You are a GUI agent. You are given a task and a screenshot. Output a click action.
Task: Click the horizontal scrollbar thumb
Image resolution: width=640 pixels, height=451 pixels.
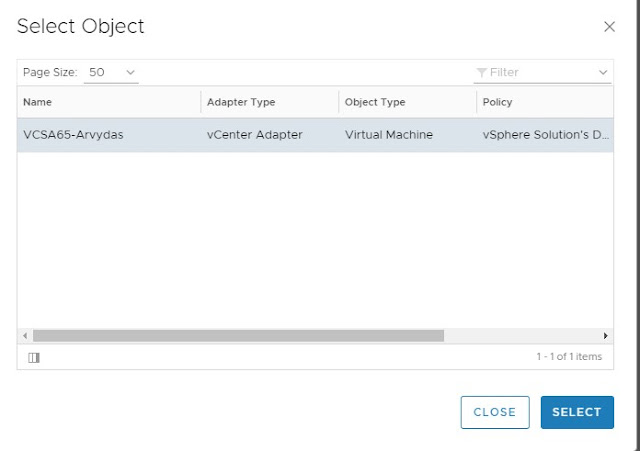(238, 336)
